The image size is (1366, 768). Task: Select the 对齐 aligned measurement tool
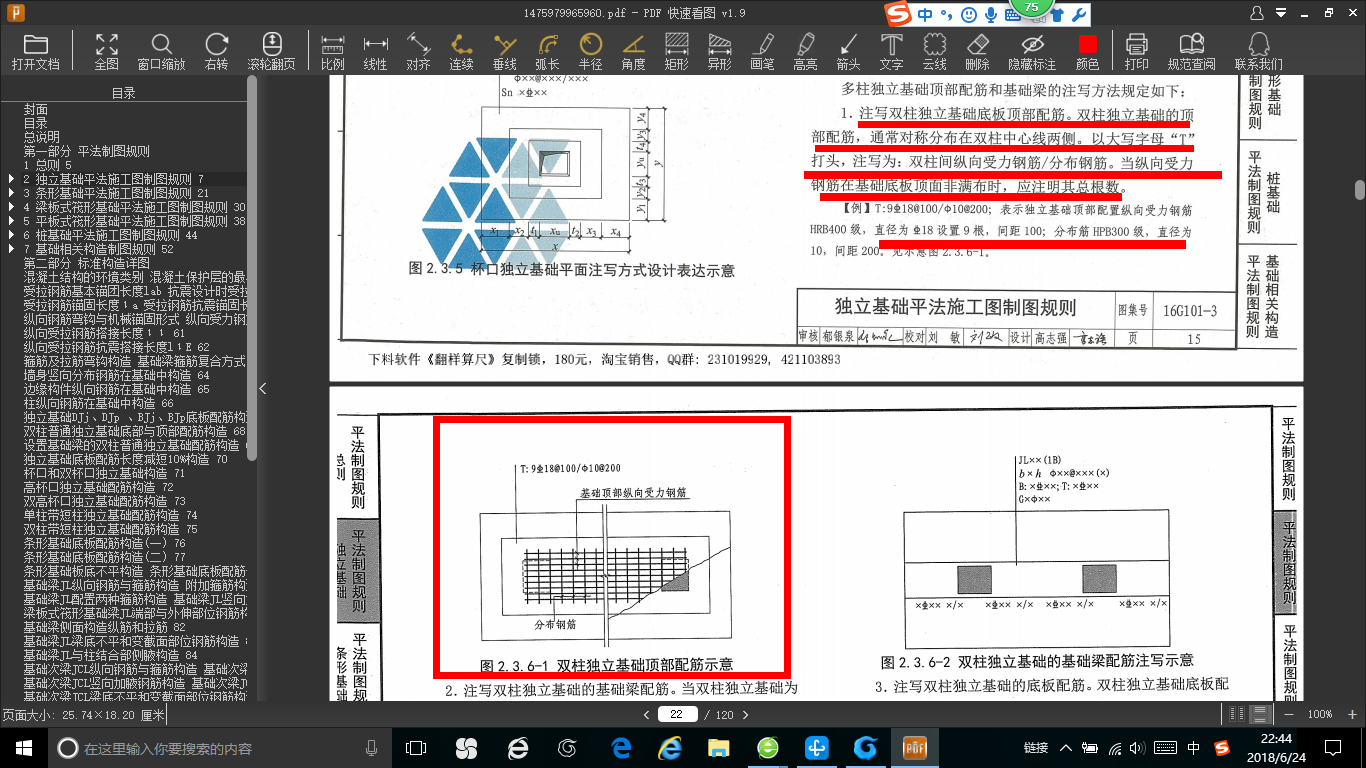point(418,51)
